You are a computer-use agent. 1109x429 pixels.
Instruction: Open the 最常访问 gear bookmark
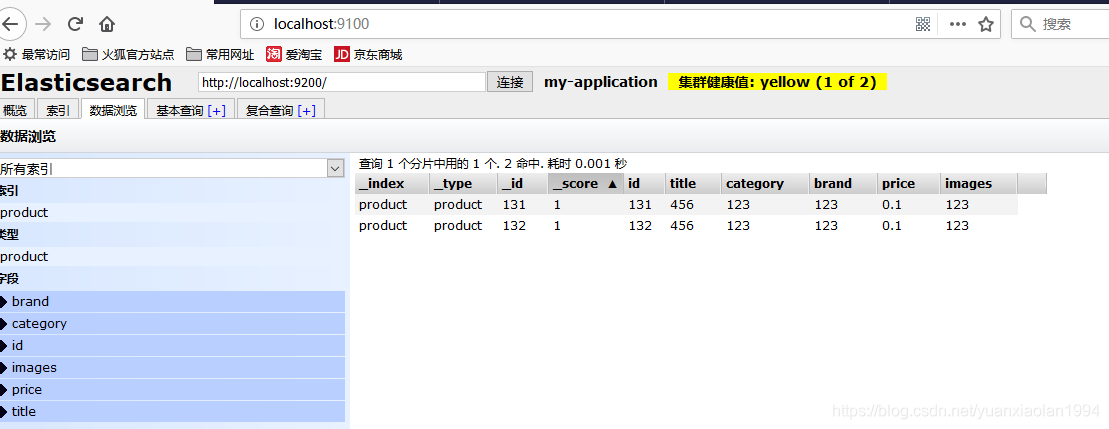[37, 54]
